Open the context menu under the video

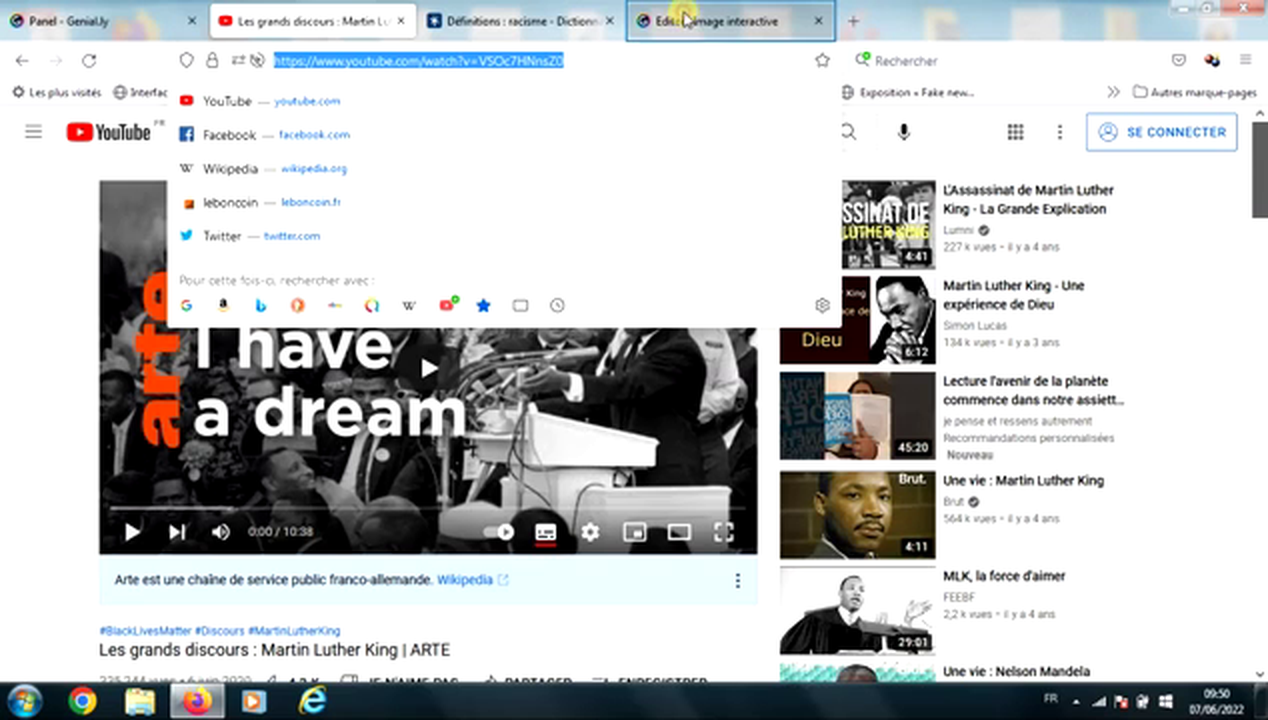[737, 580]
